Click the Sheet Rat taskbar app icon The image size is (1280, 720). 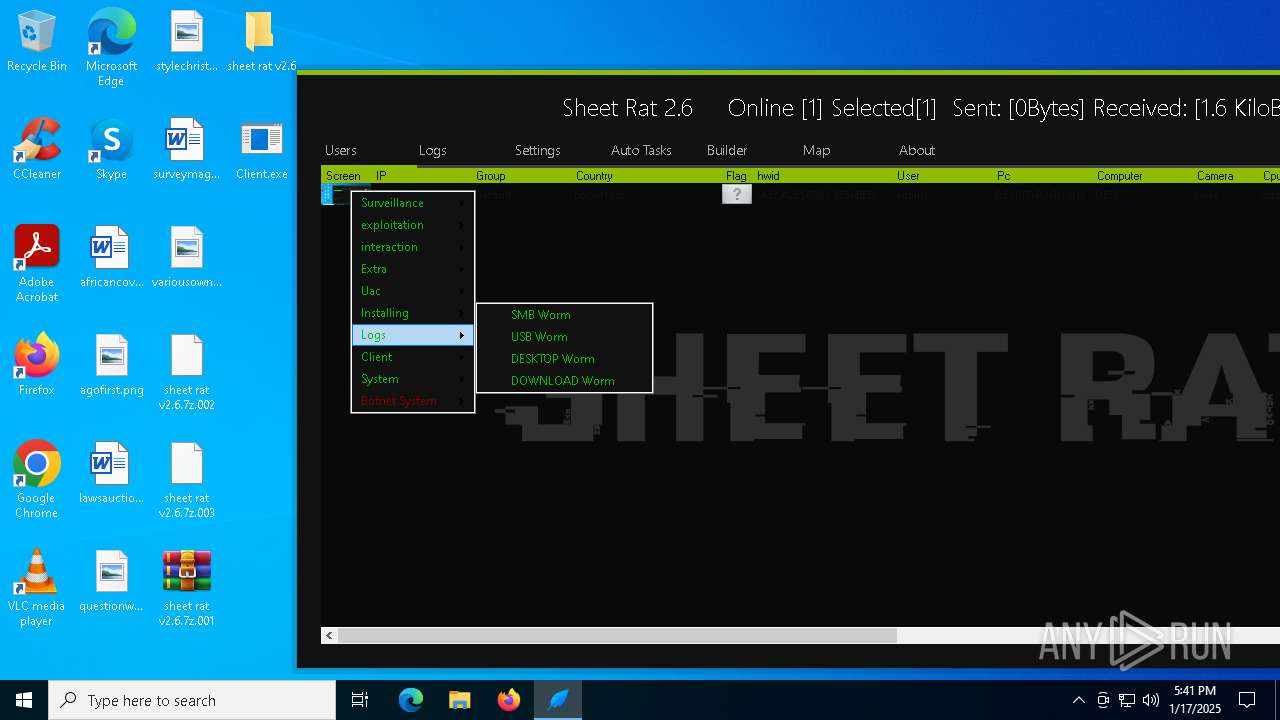point(558,700)
